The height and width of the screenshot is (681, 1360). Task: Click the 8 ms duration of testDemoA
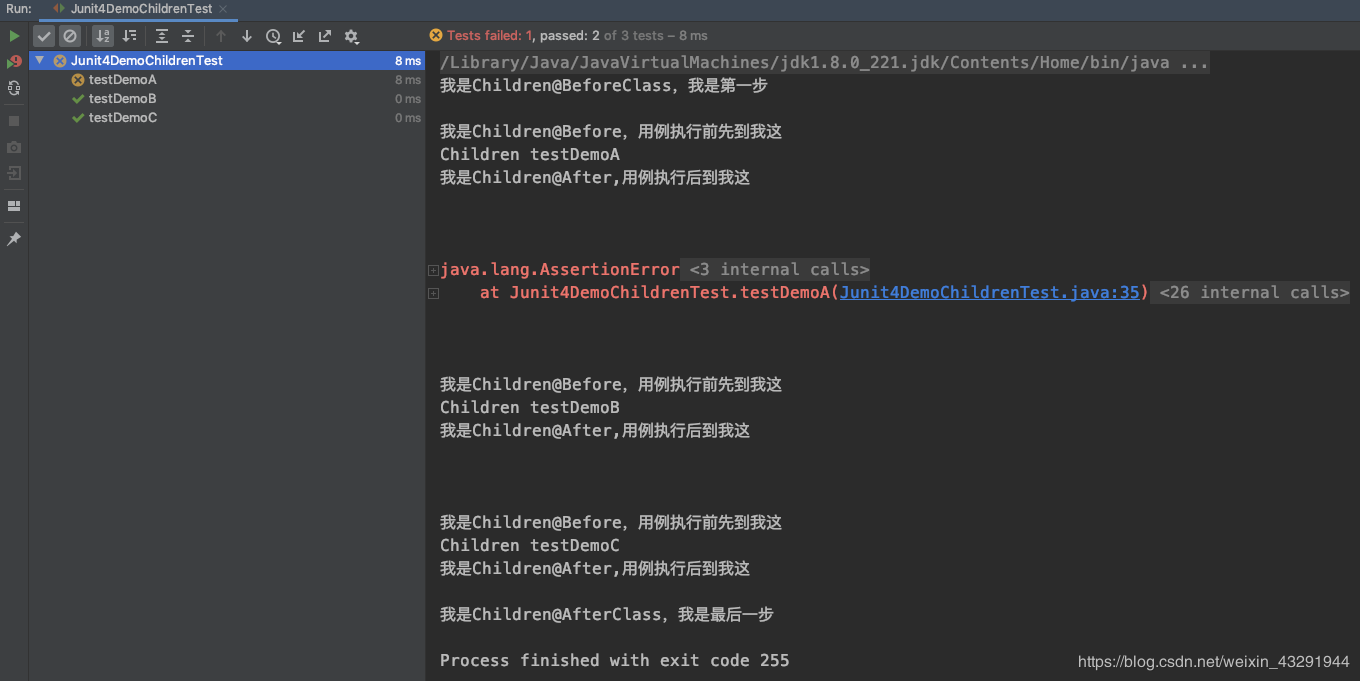pyautogui.click(x=408, y=80)
